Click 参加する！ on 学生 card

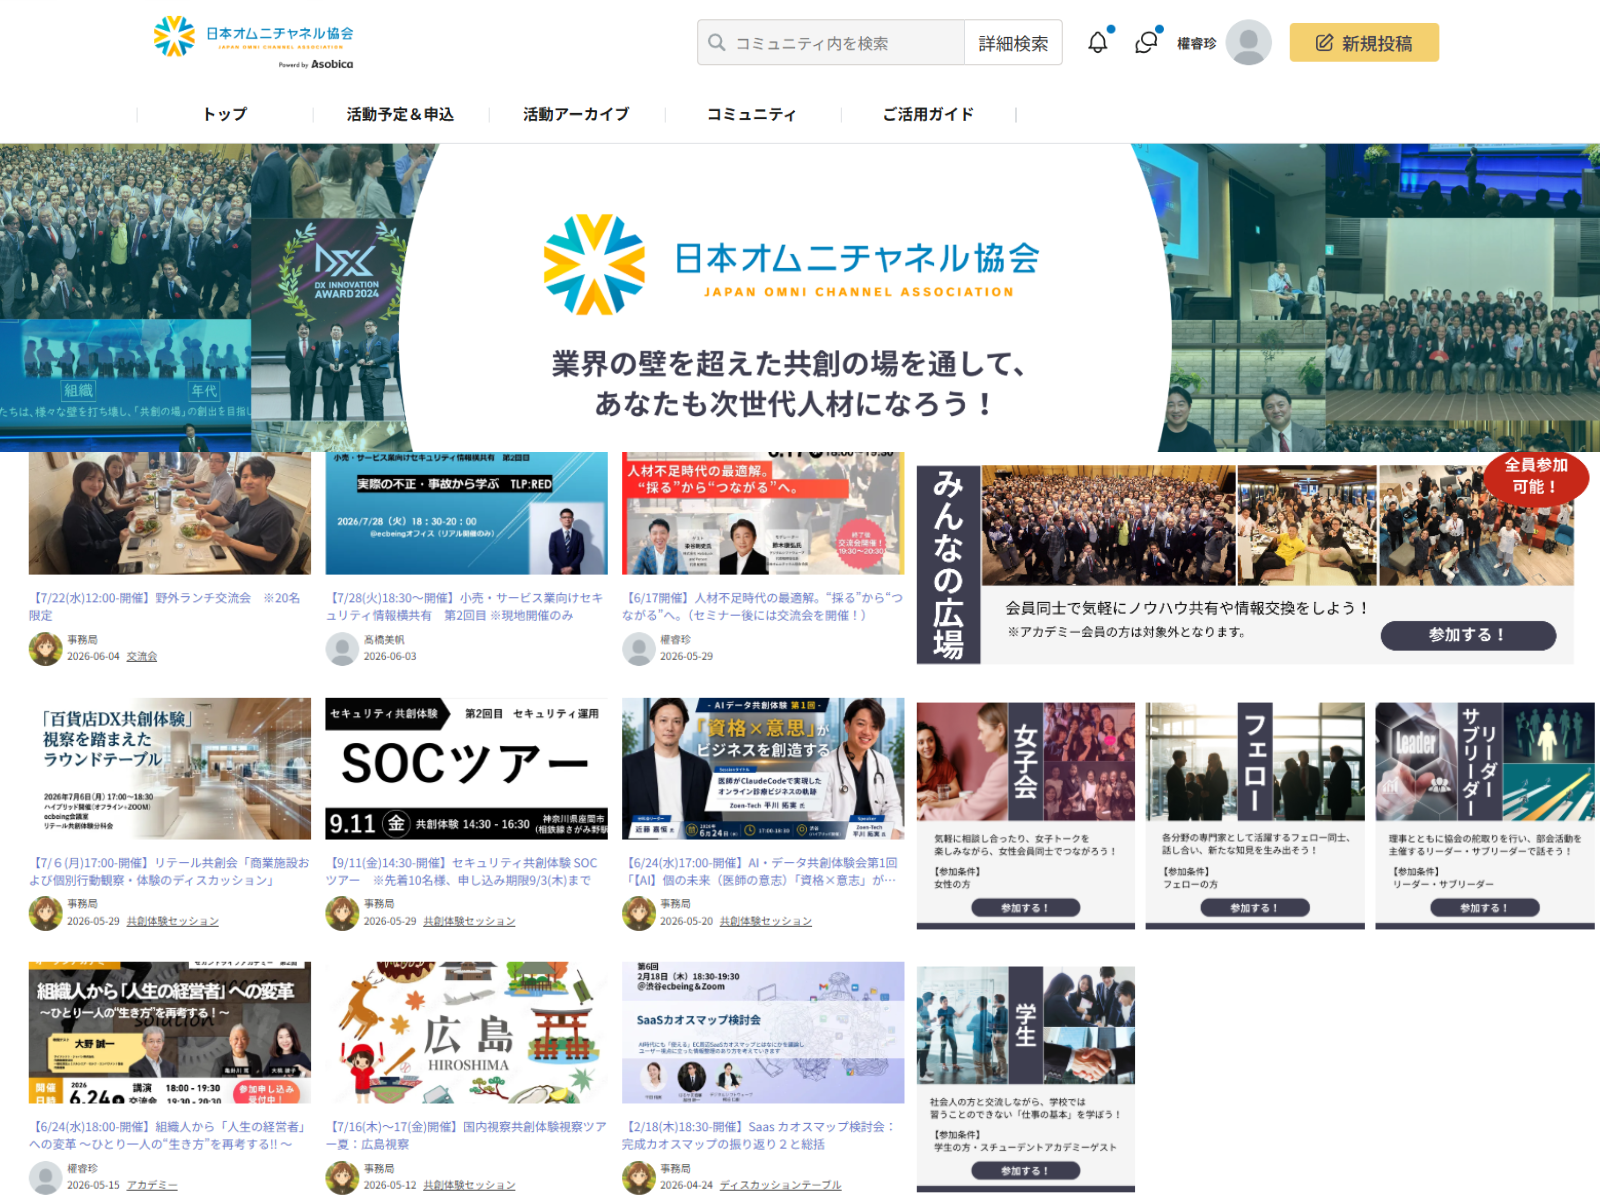[x=1025, y=1171]
